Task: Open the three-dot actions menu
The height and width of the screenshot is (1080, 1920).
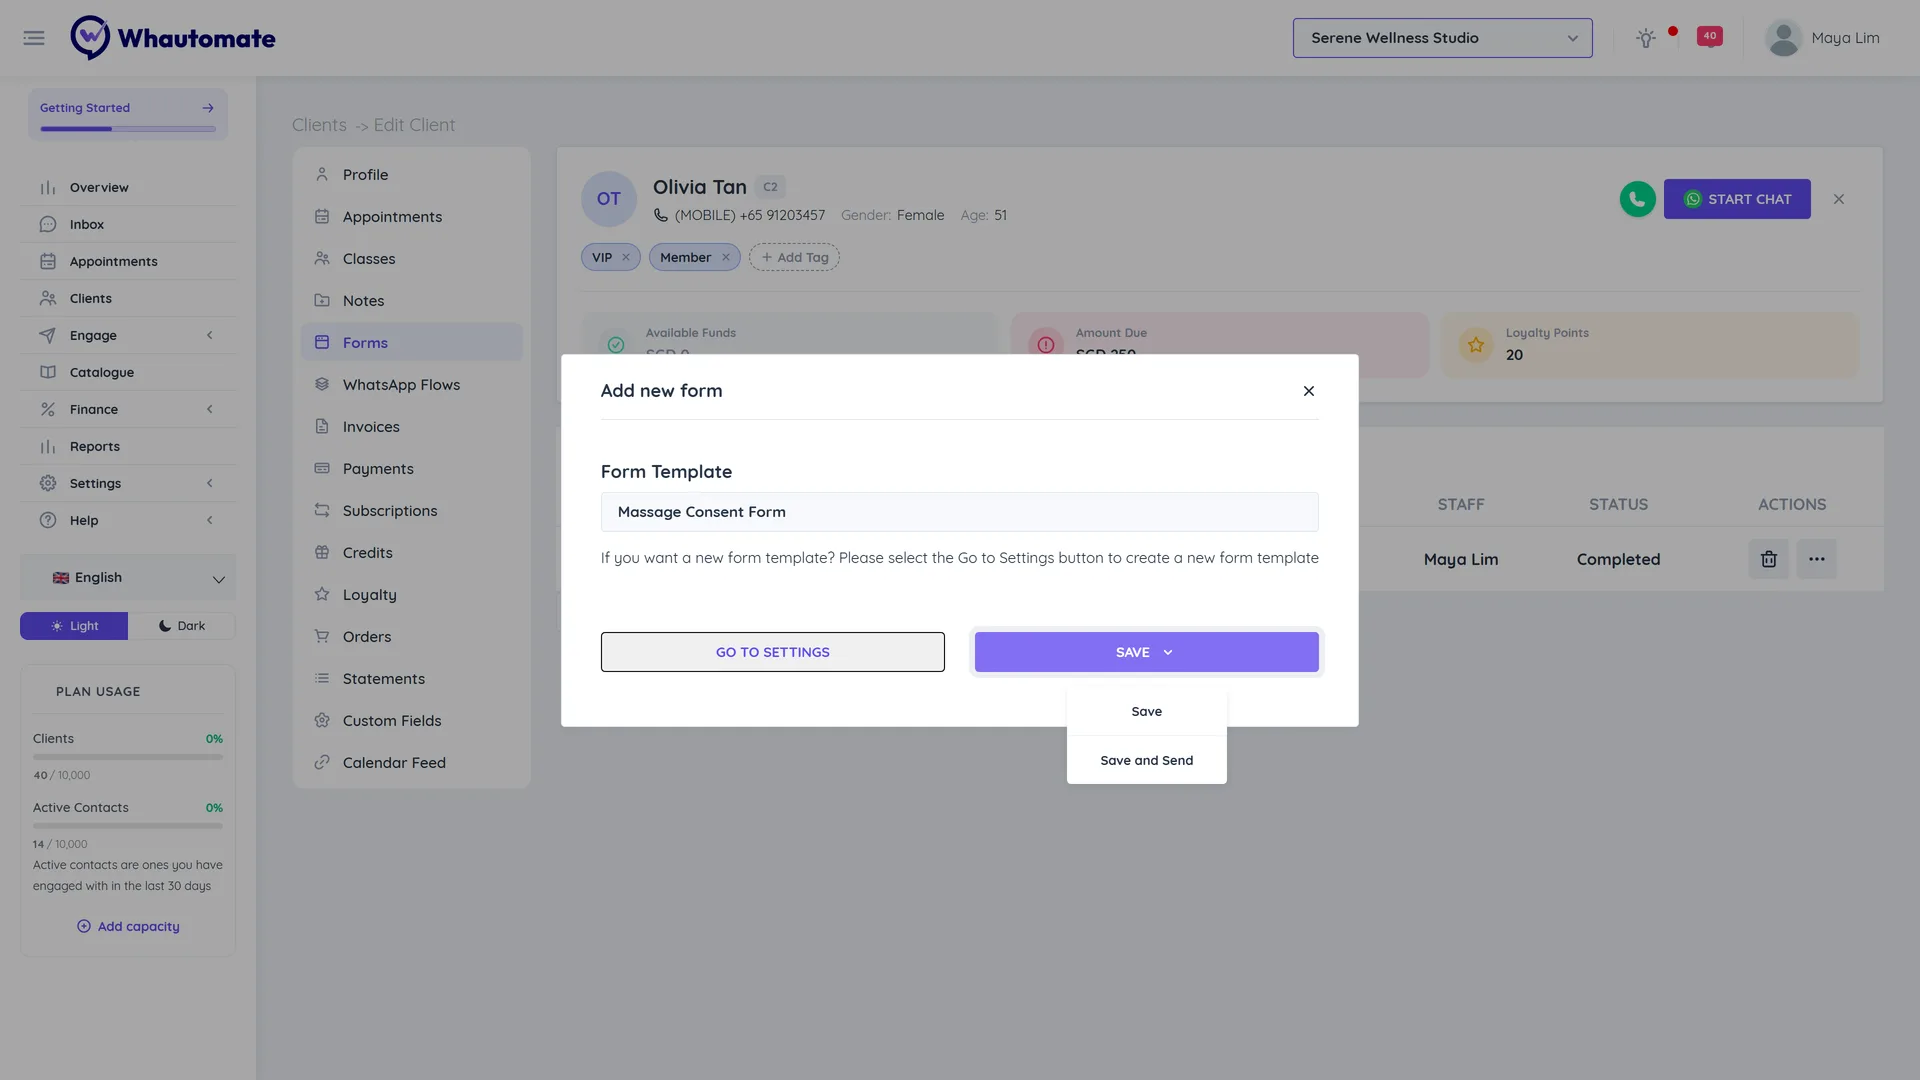Action: 1816,559
